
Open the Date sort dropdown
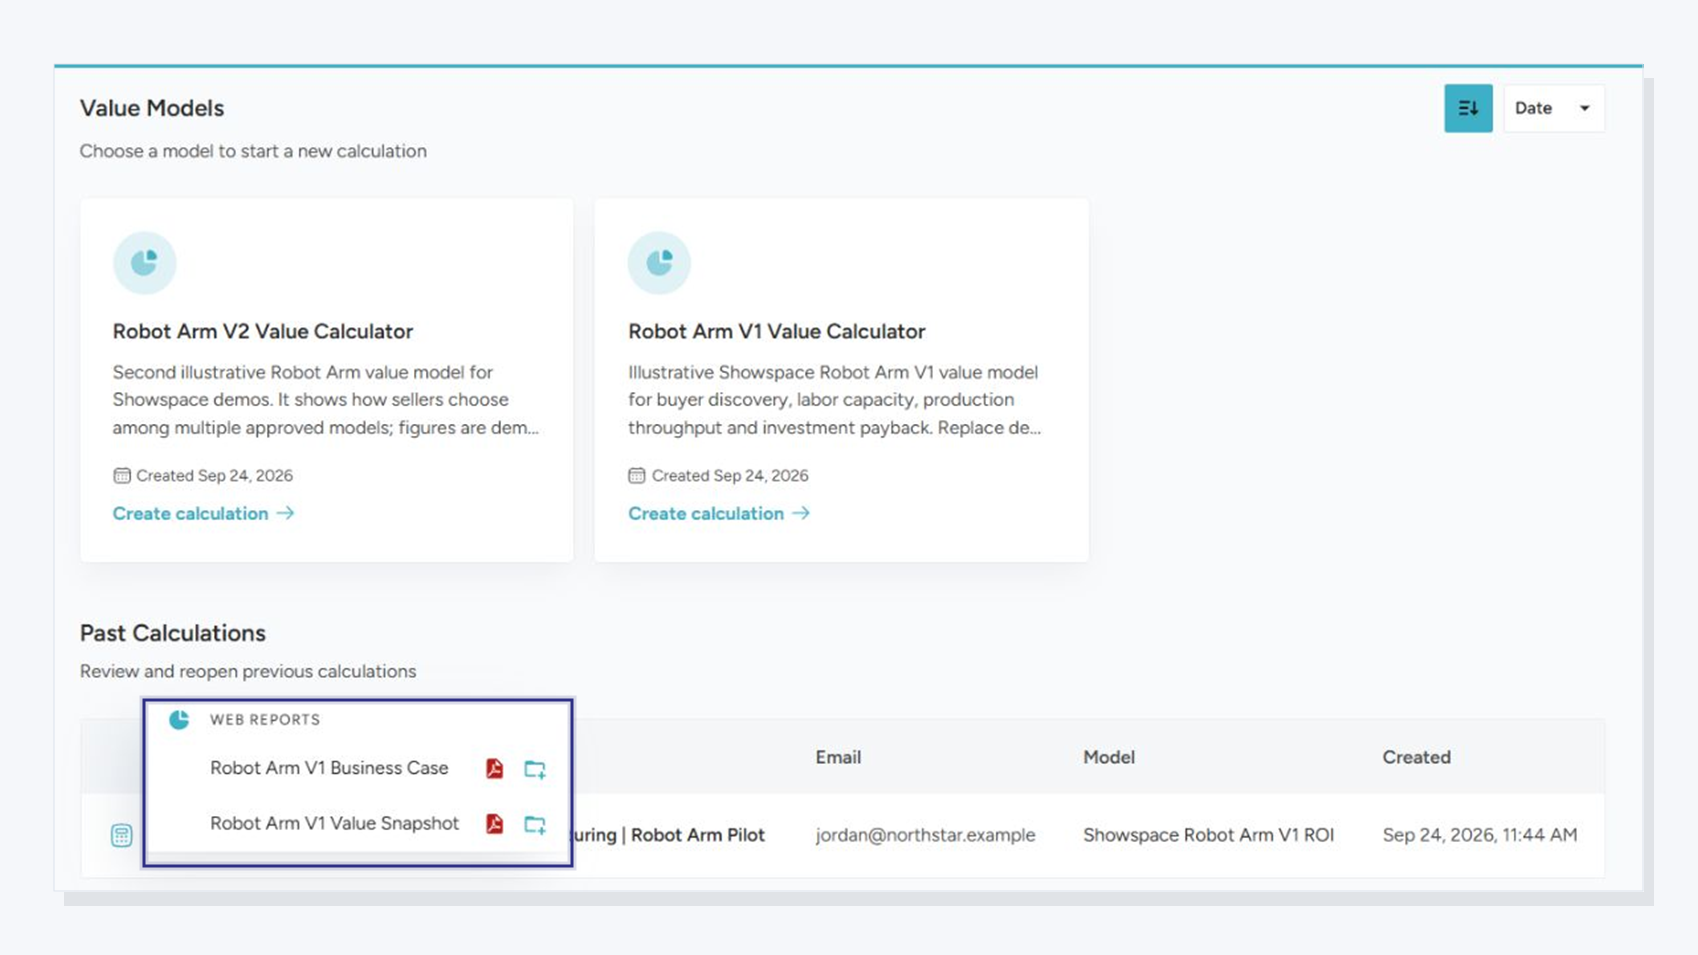click(1553, 108)
